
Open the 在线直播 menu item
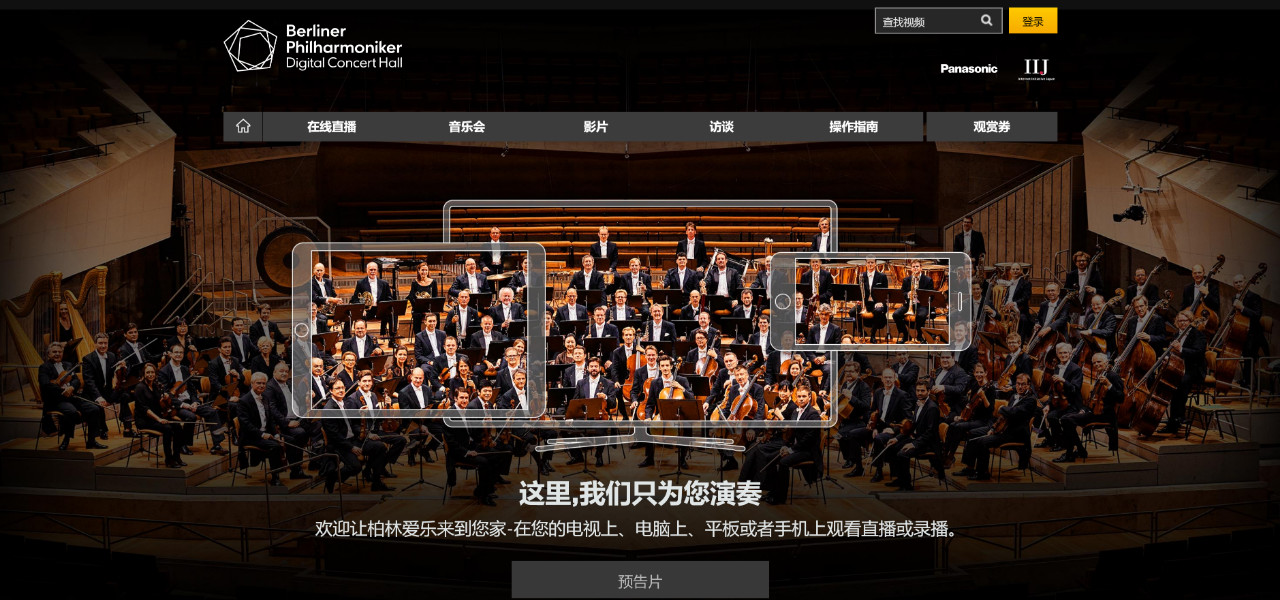pyautogui.click(x=331, y=126)
